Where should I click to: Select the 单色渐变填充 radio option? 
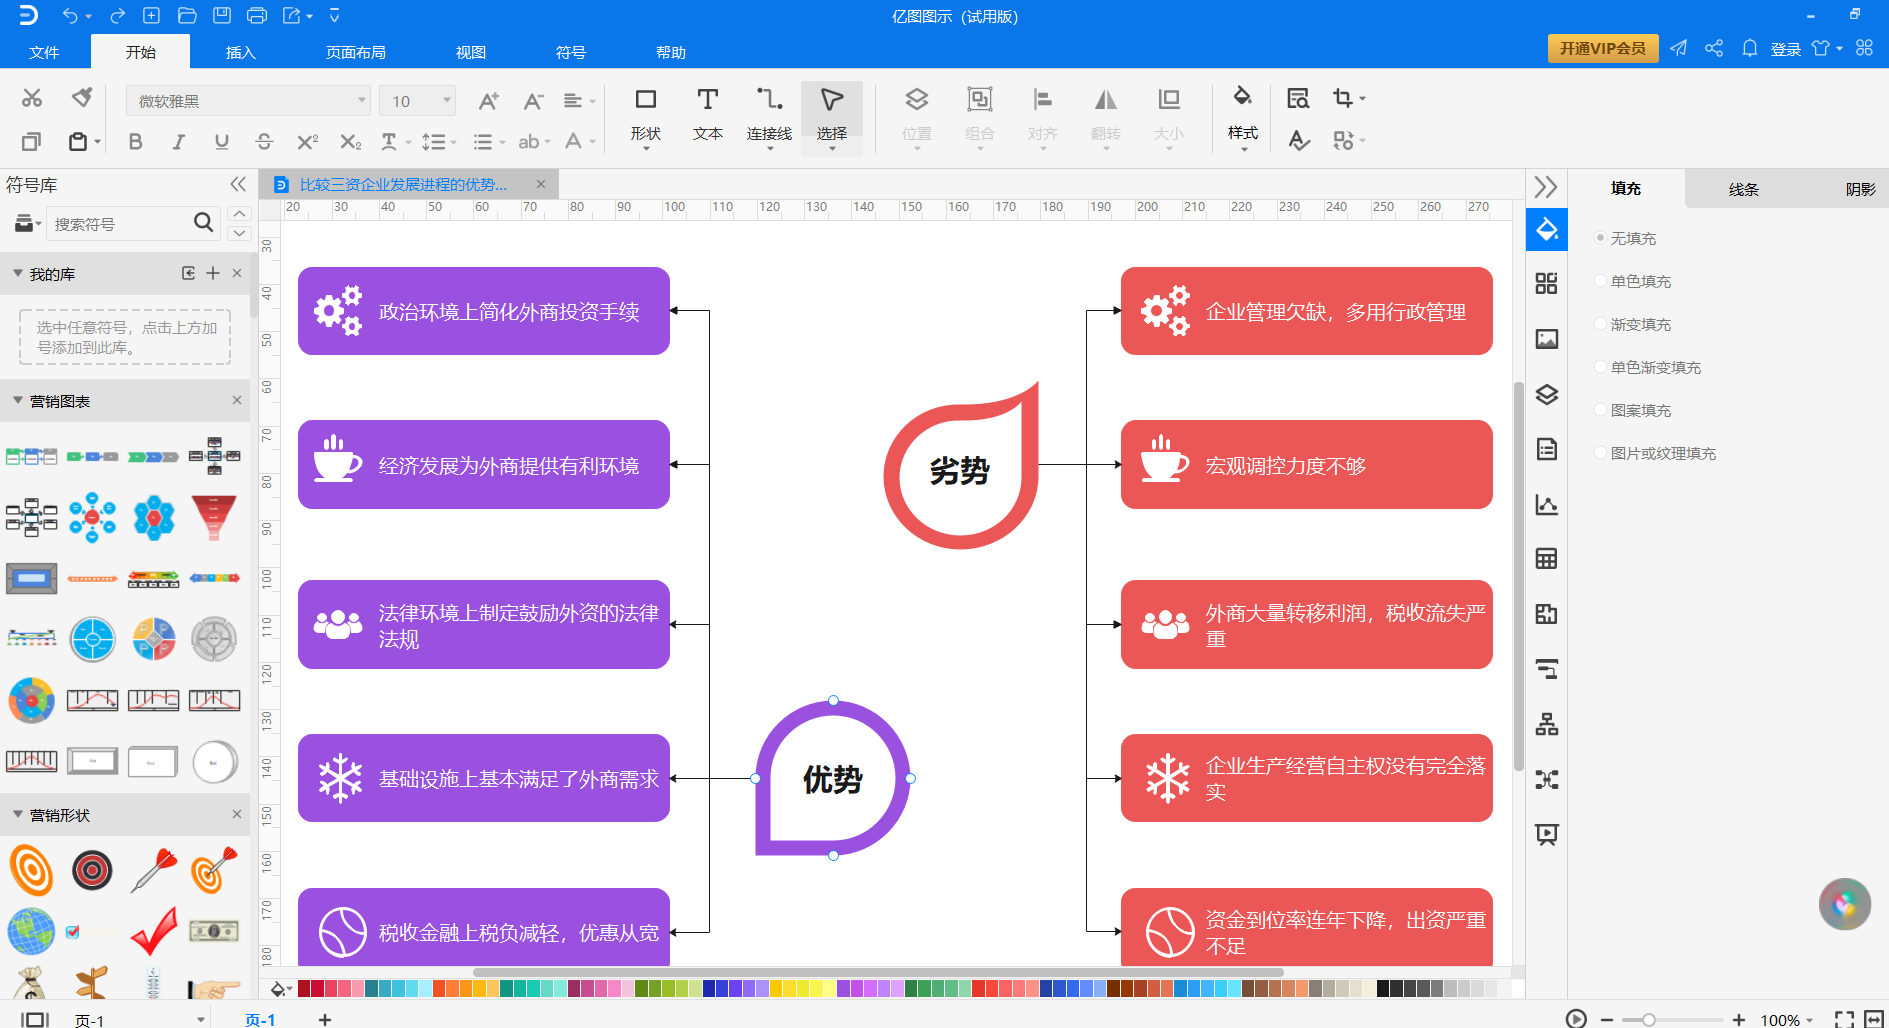(x=1601, y=367)
